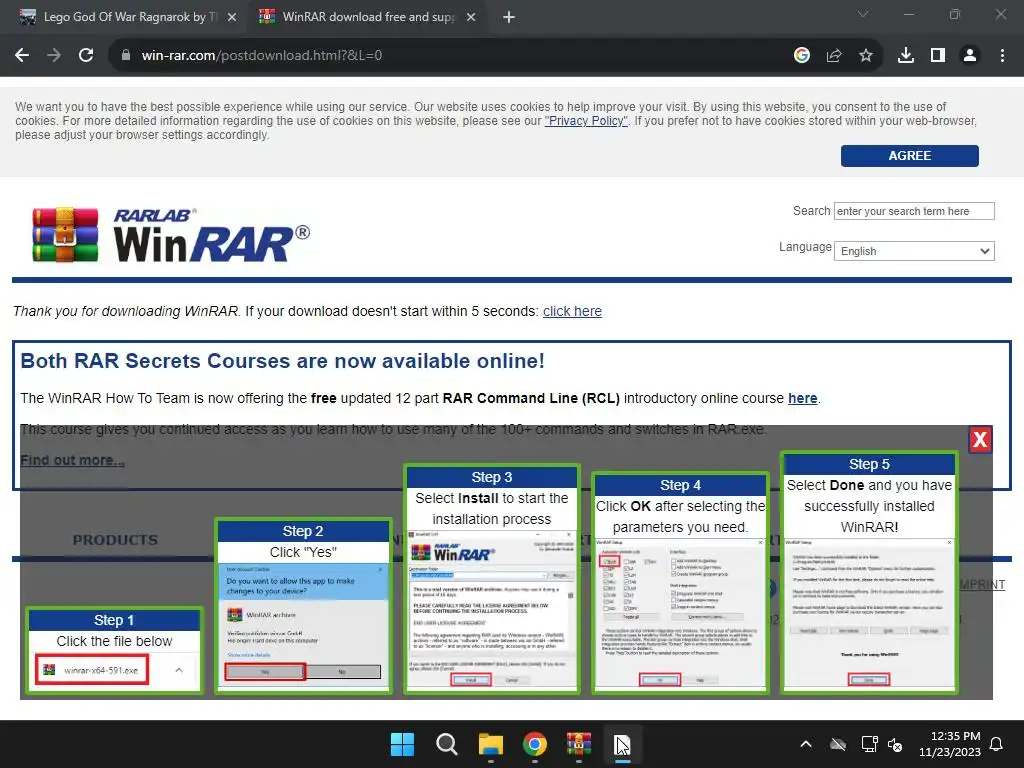Open Chrome three-dot menu
This screenshot has width=1024, height=768.
(x=1002, y=56)
